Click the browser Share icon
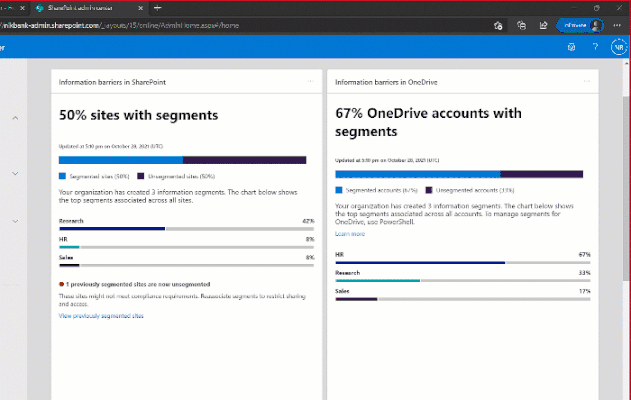Screen dimensions: 631x400 543,26
